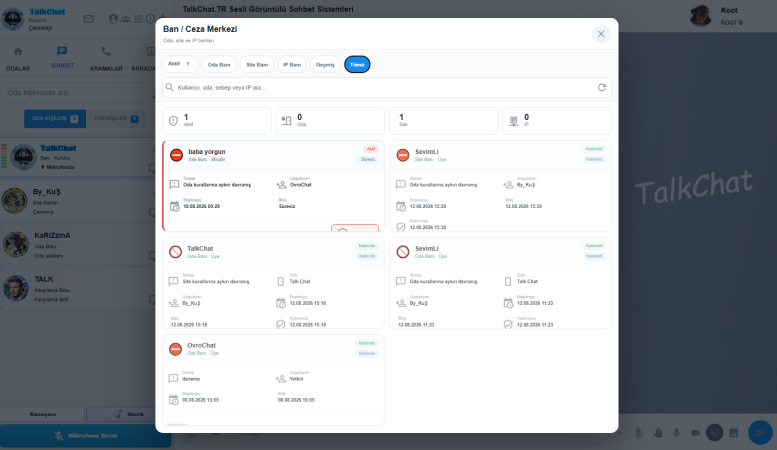Start video with the camera icon
The image size is (777, 450).
(695, 433)
